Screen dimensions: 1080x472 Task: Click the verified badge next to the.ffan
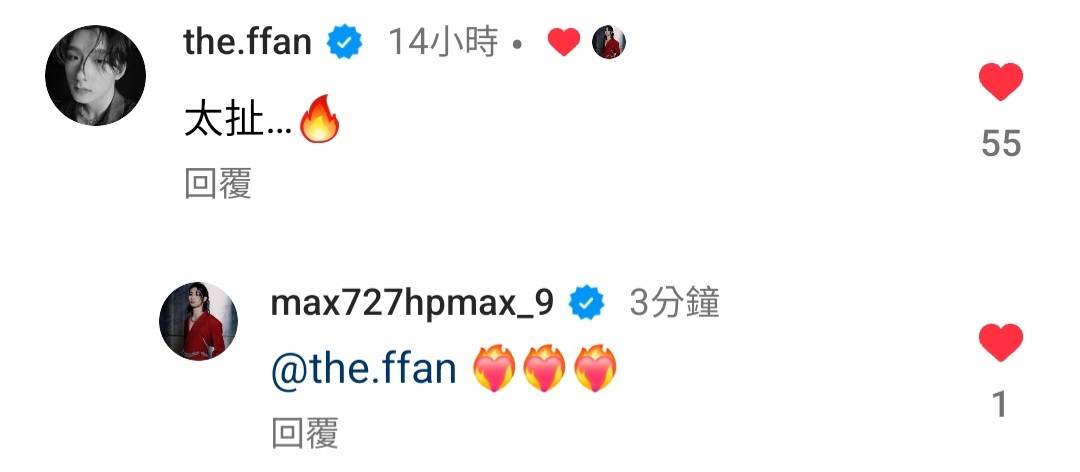344,43
